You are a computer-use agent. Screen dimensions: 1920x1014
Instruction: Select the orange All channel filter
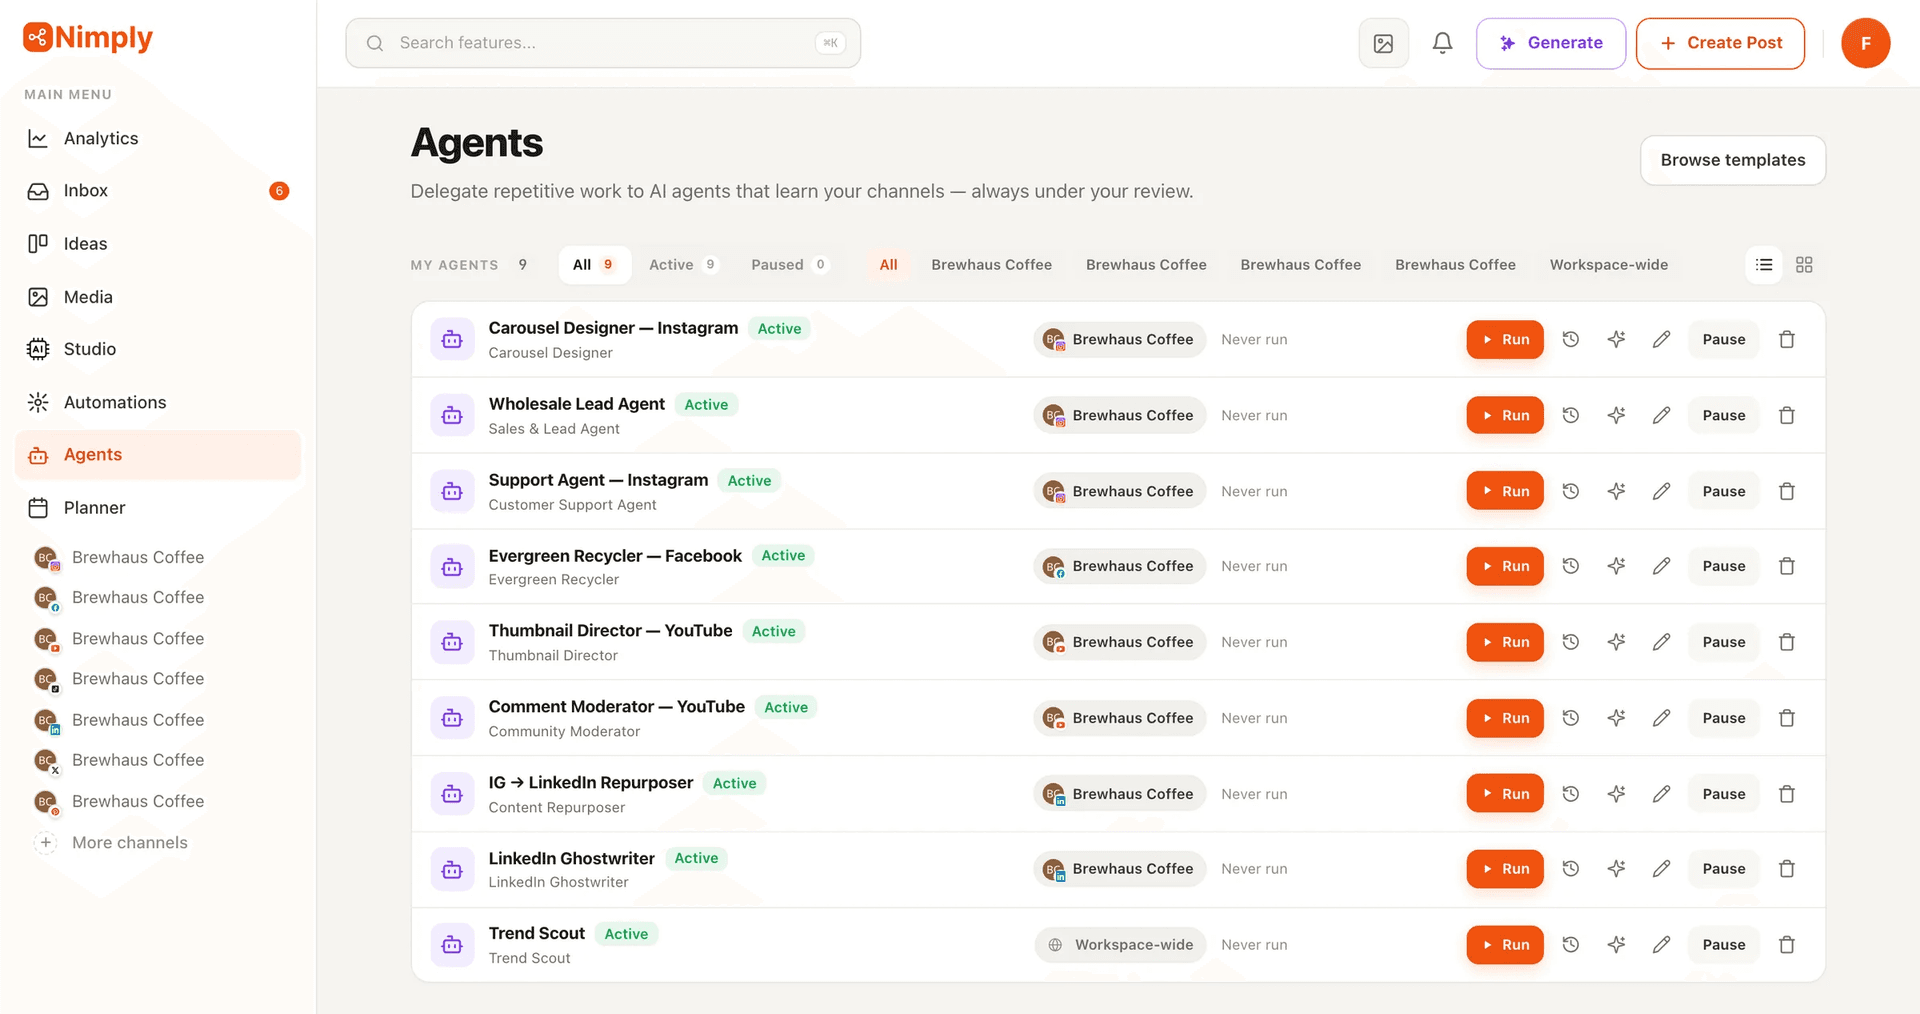pyautogui.click(x=888, y=265)
